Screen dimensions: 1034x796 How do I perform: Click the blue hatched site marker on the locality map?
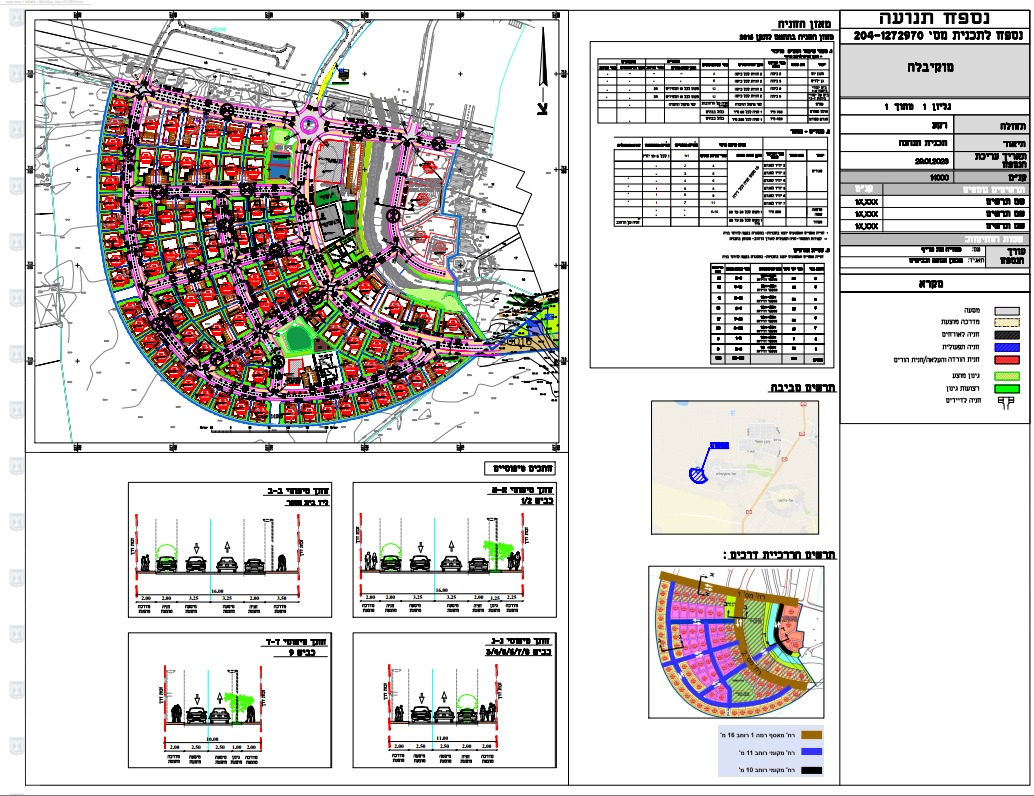coord(700,477)
